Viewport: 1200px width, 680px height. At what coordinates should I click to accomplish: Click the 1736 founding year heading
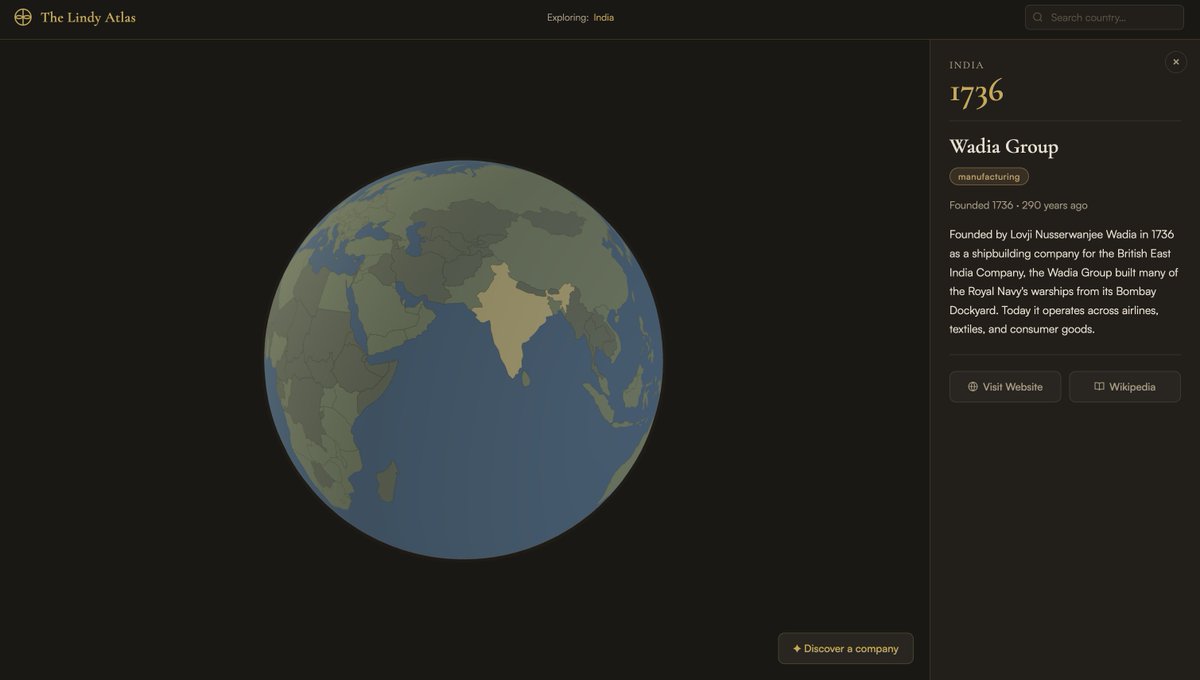[x=976, y=92]
